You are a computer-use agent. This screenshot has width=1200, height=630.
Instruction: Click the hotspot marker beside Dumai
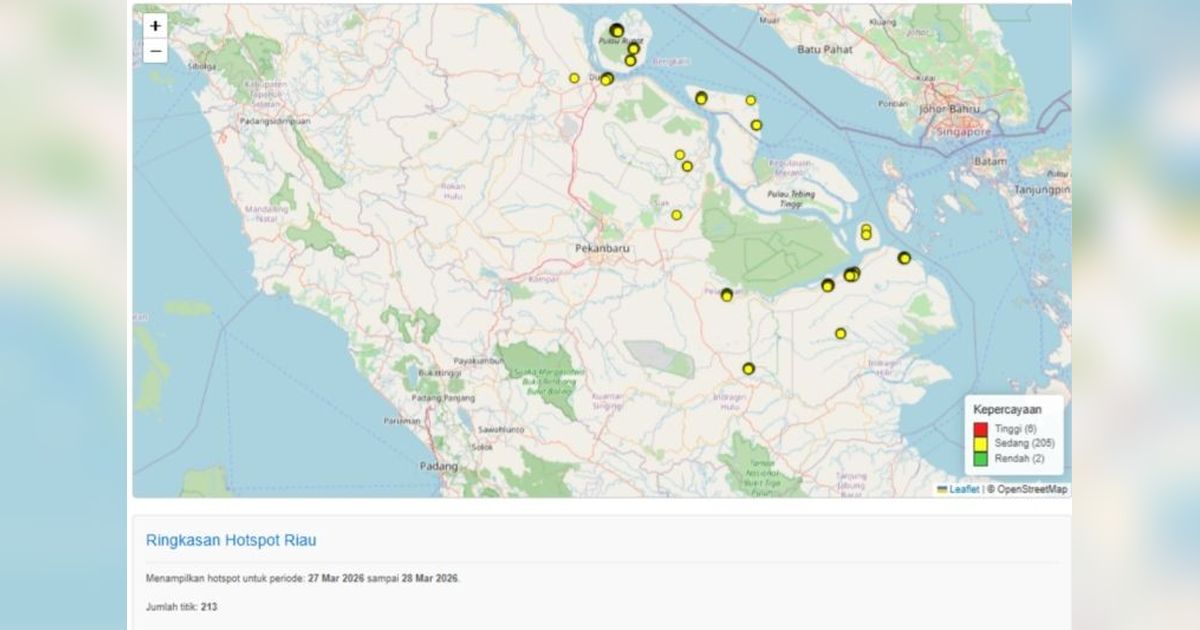606,79
